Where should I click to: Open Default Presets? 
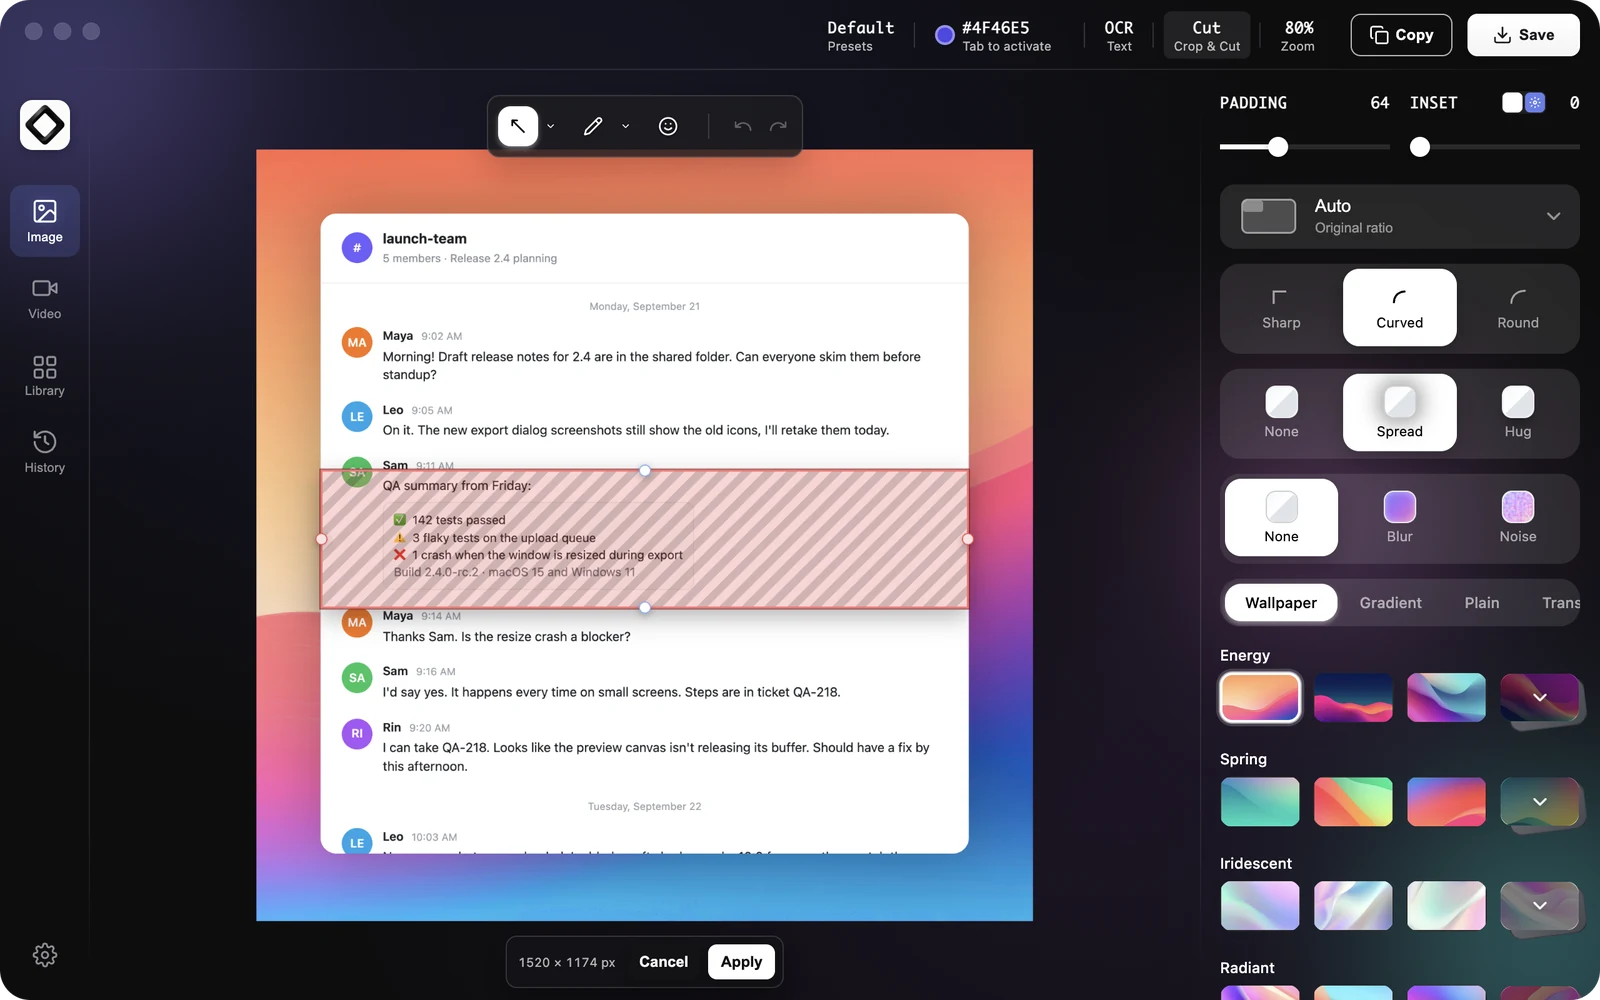(x=860, y=36)
